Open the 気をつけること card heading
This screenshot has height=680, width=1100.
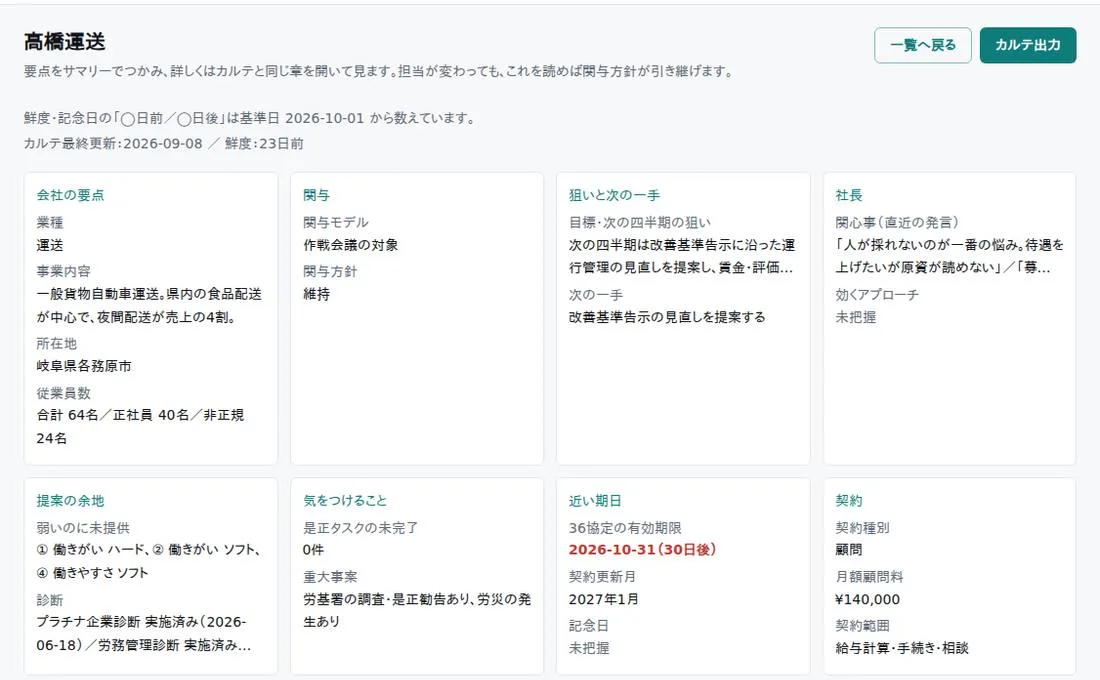(345, 500)
